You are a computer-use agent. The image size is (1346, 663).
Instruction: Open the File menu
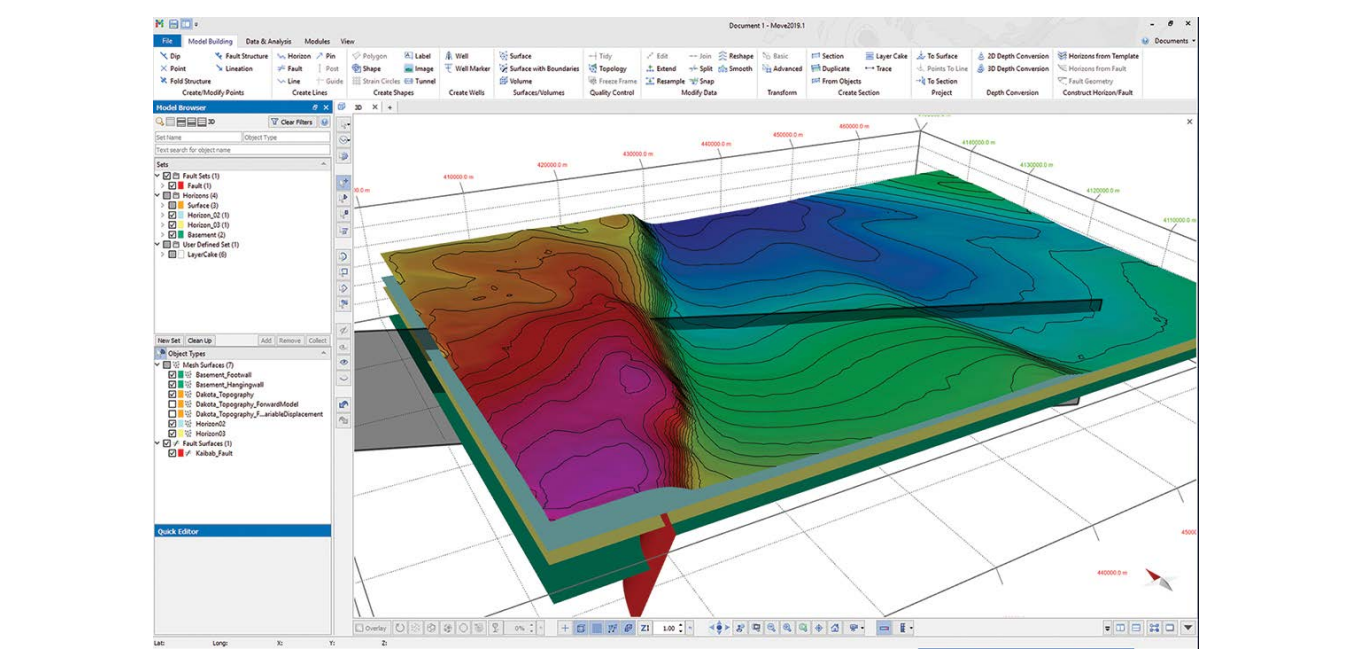167,41
